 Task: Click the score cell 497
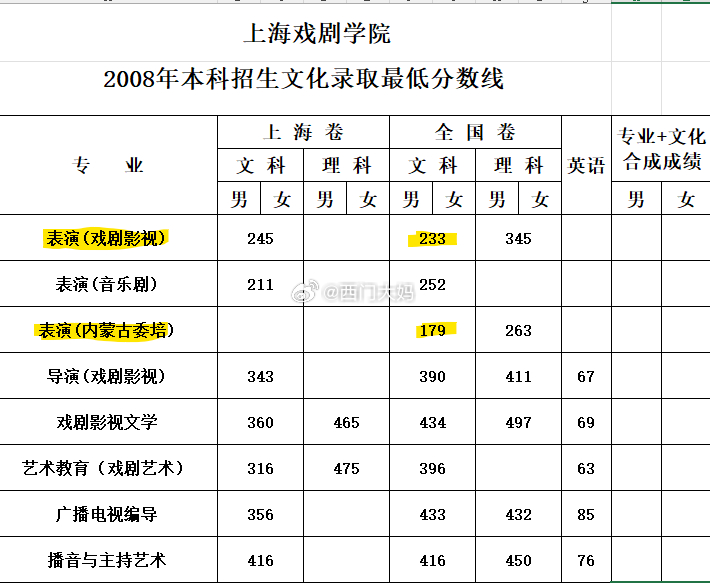coord(518,422)
